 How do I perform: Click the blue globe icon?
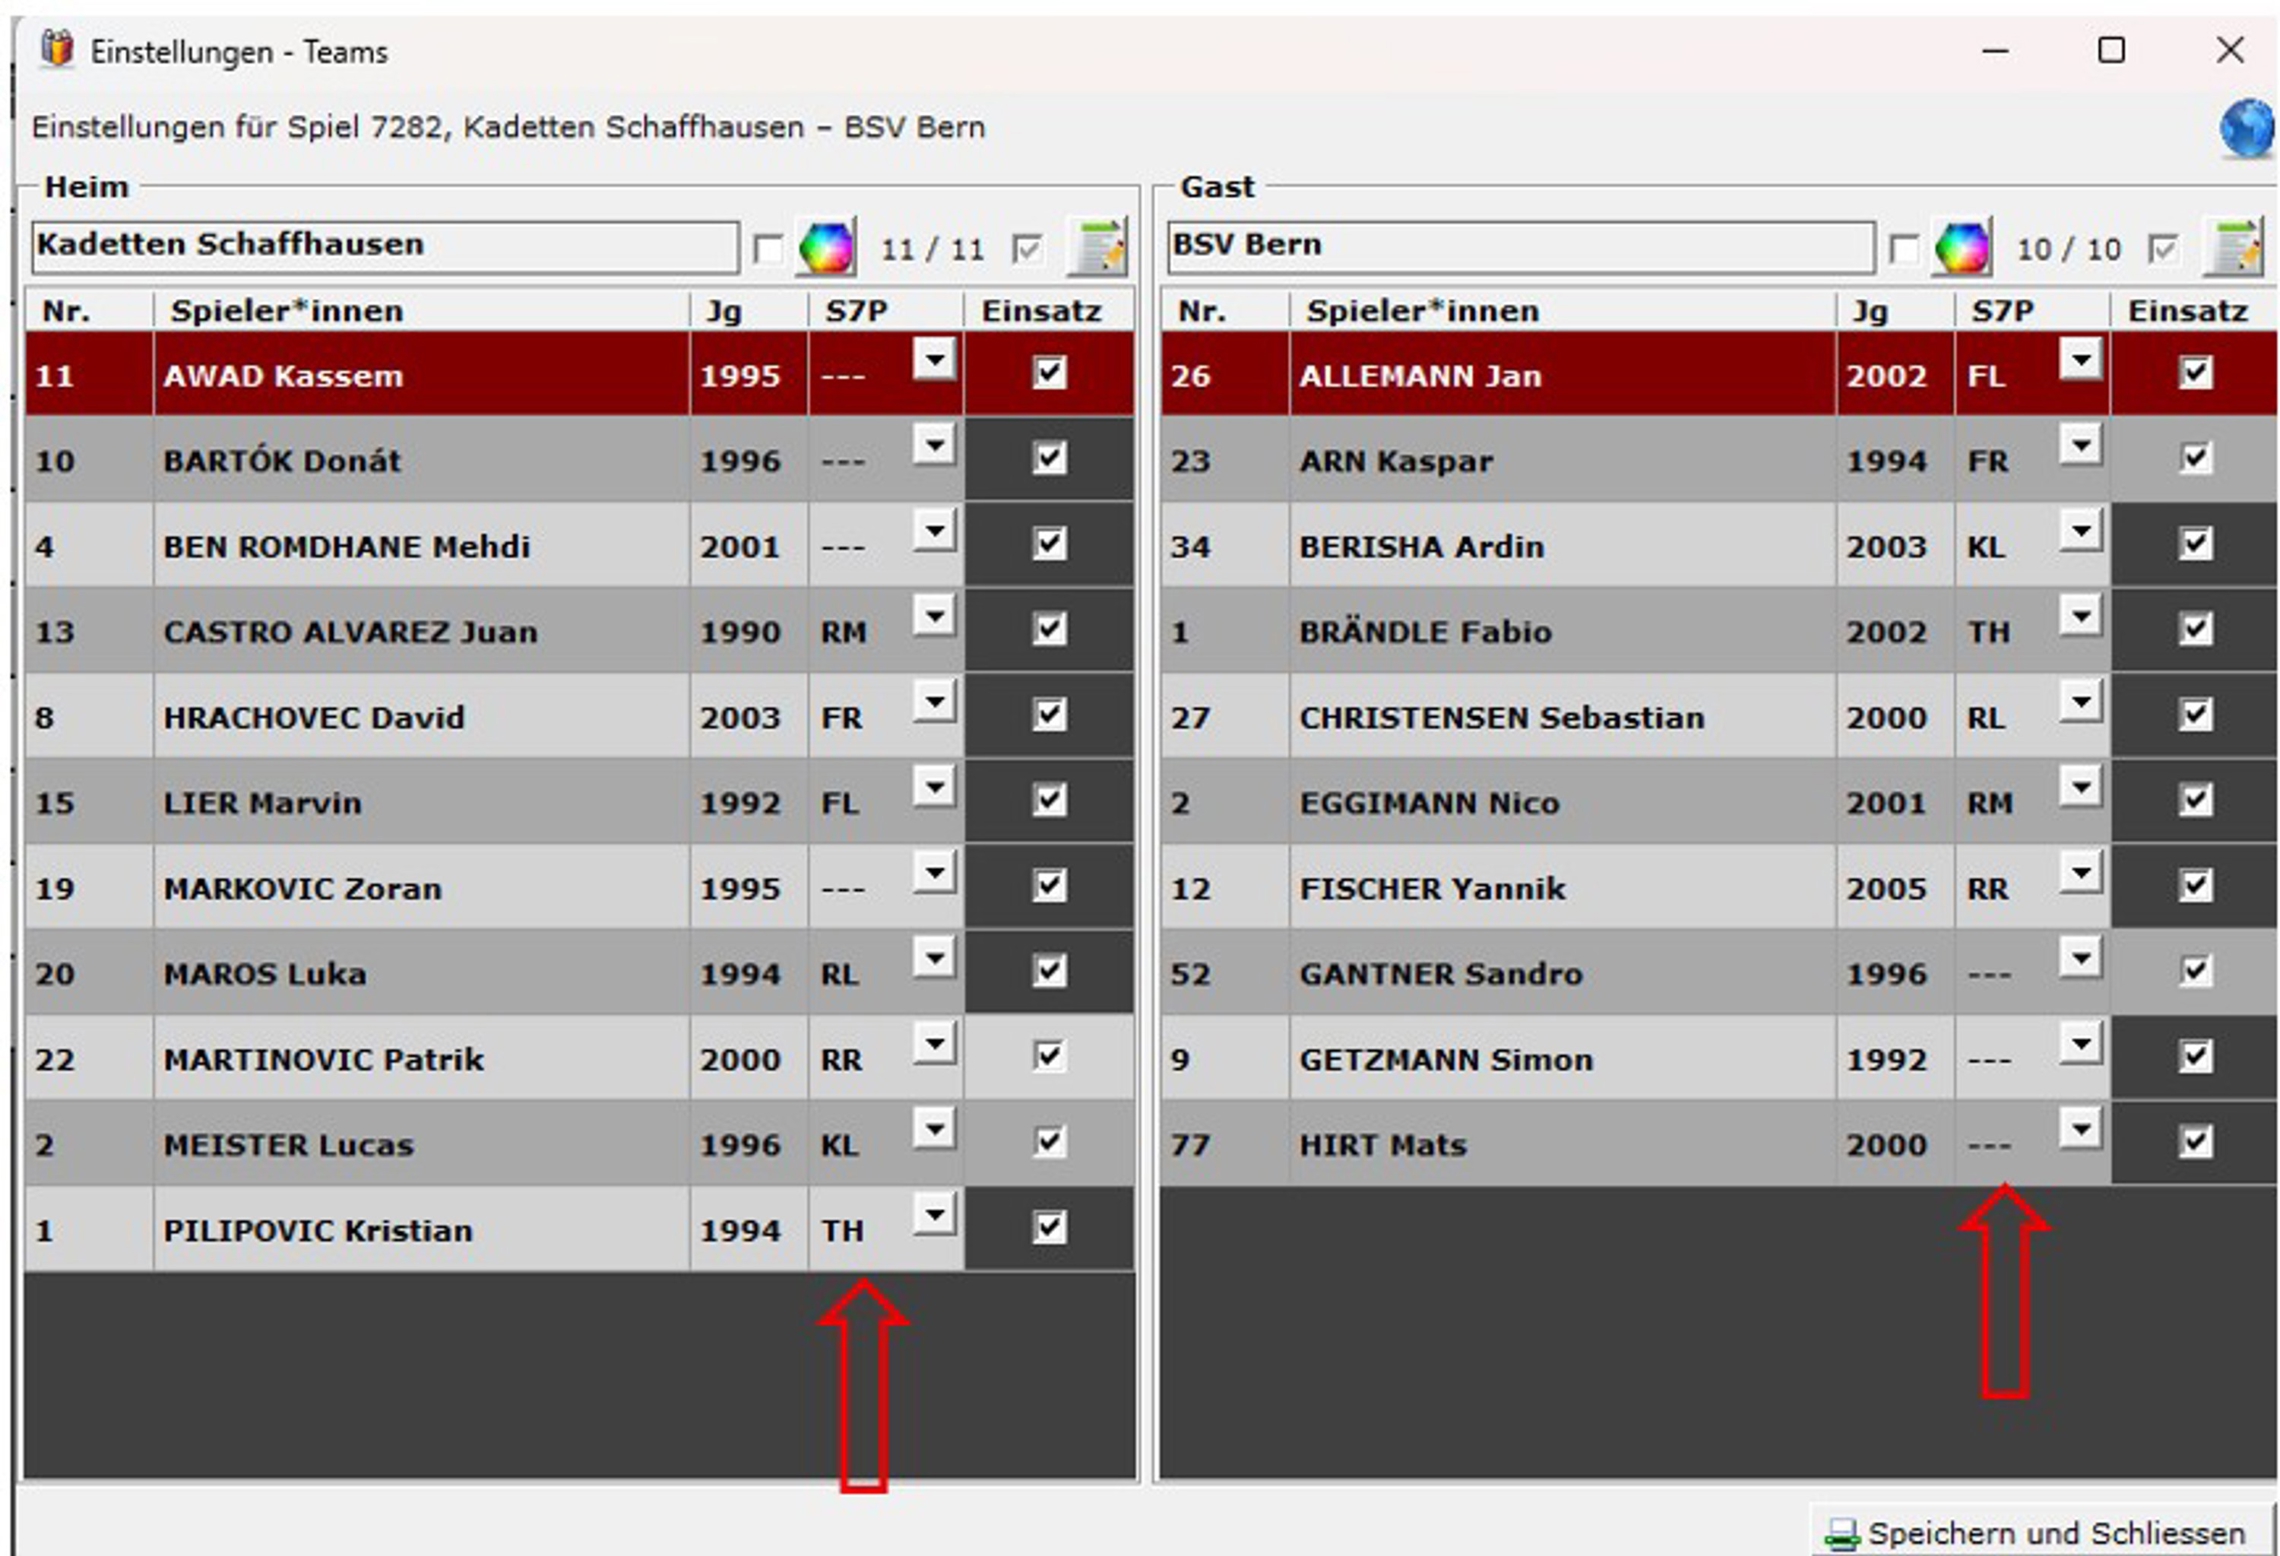pos(2245,128)
